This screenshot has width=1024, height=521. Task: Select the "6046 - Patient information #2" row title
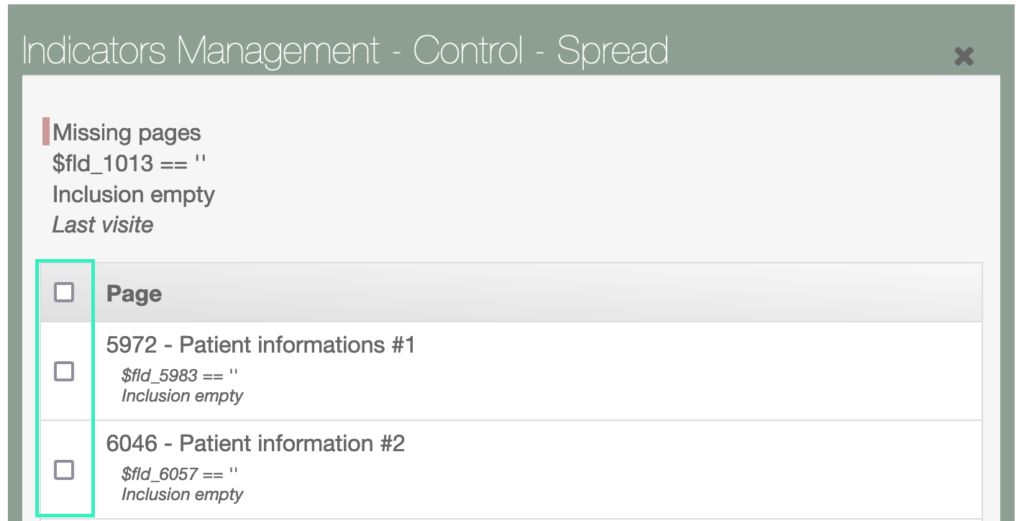[255, 444]
